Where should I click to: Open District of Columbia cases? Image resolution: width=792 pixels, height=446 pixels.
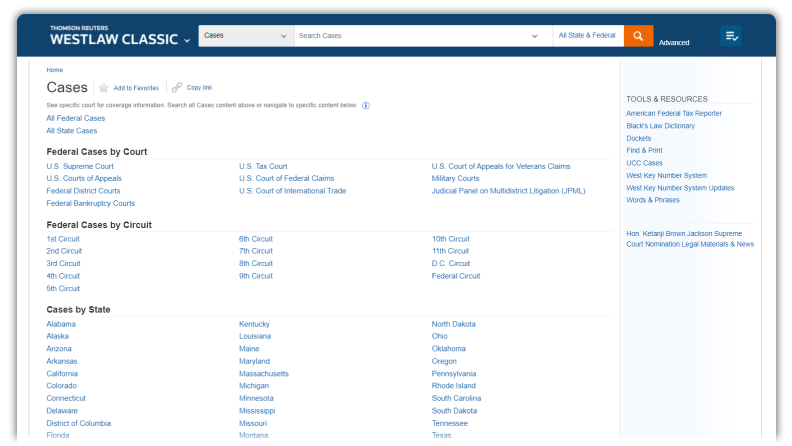[78, 423]
